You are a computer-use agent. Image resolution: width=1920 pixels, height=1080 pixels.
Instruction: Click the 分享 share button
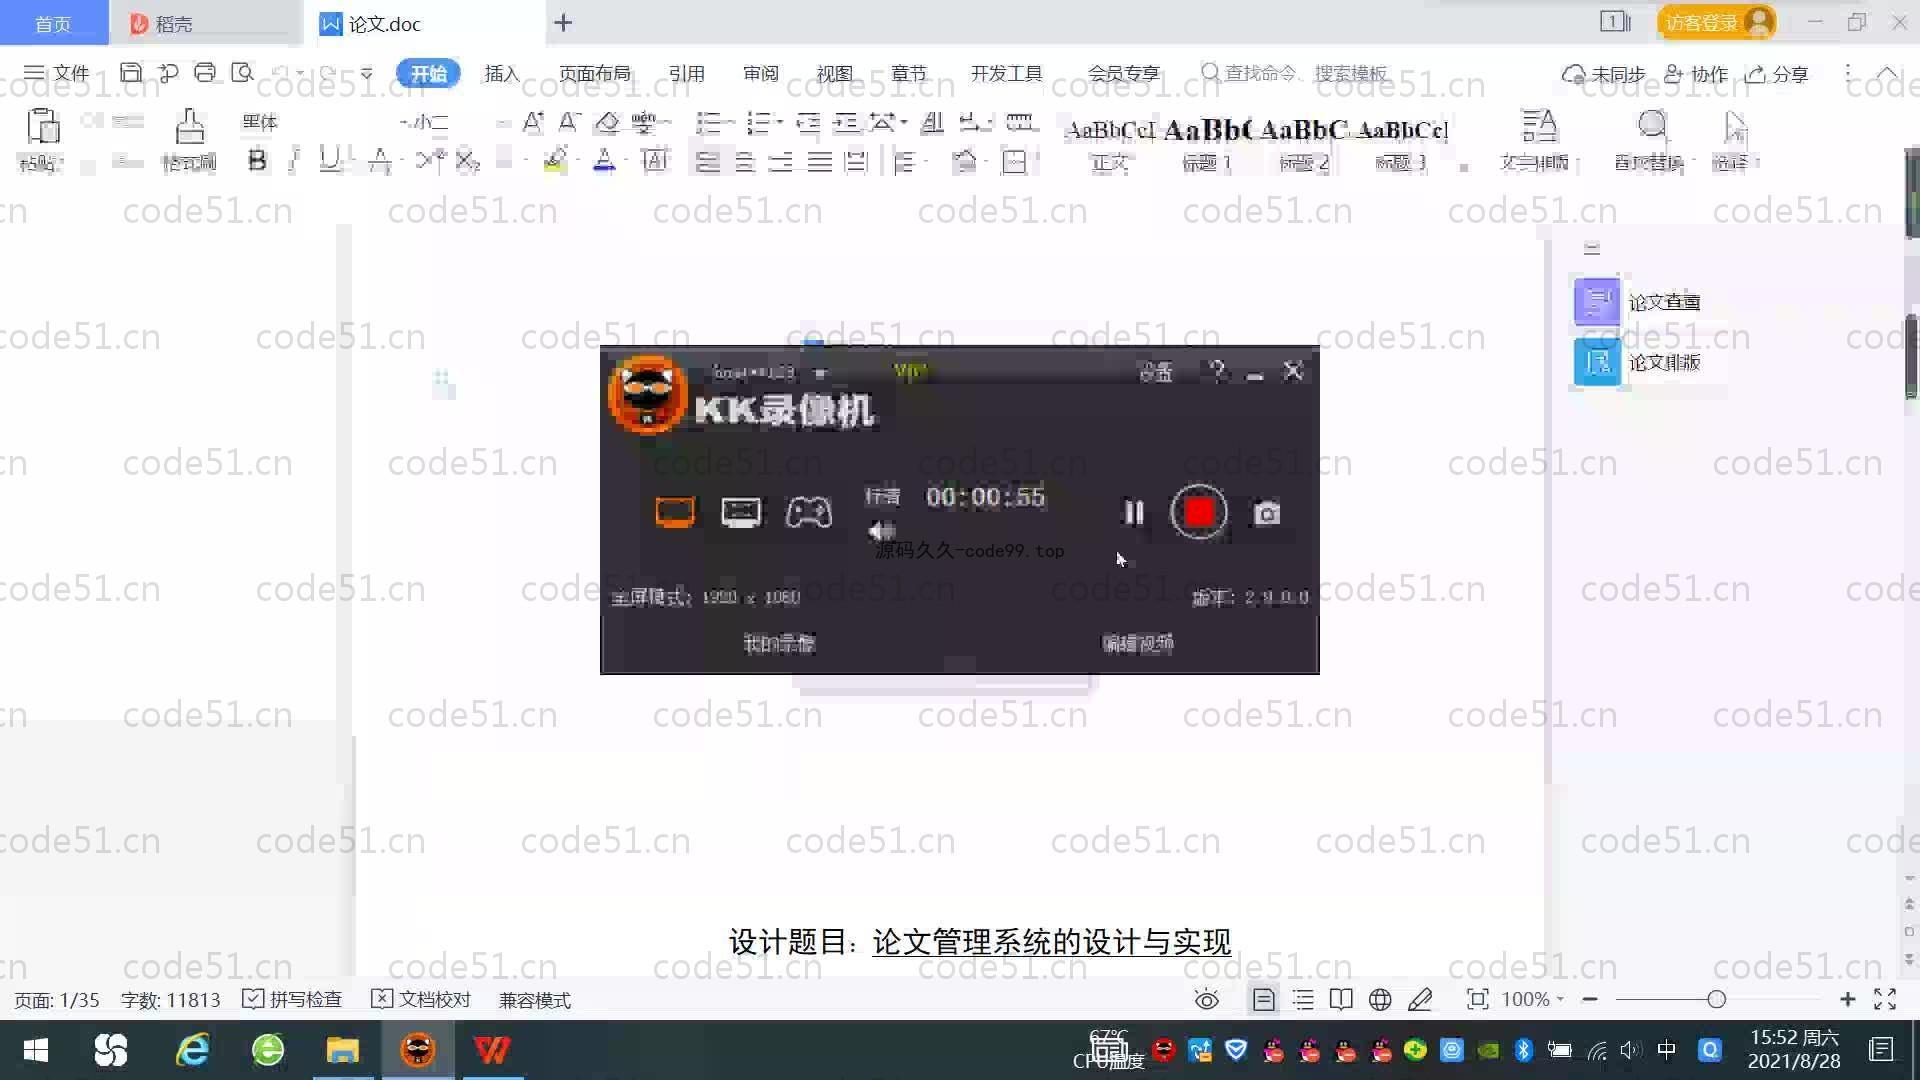coord(1777,74)
